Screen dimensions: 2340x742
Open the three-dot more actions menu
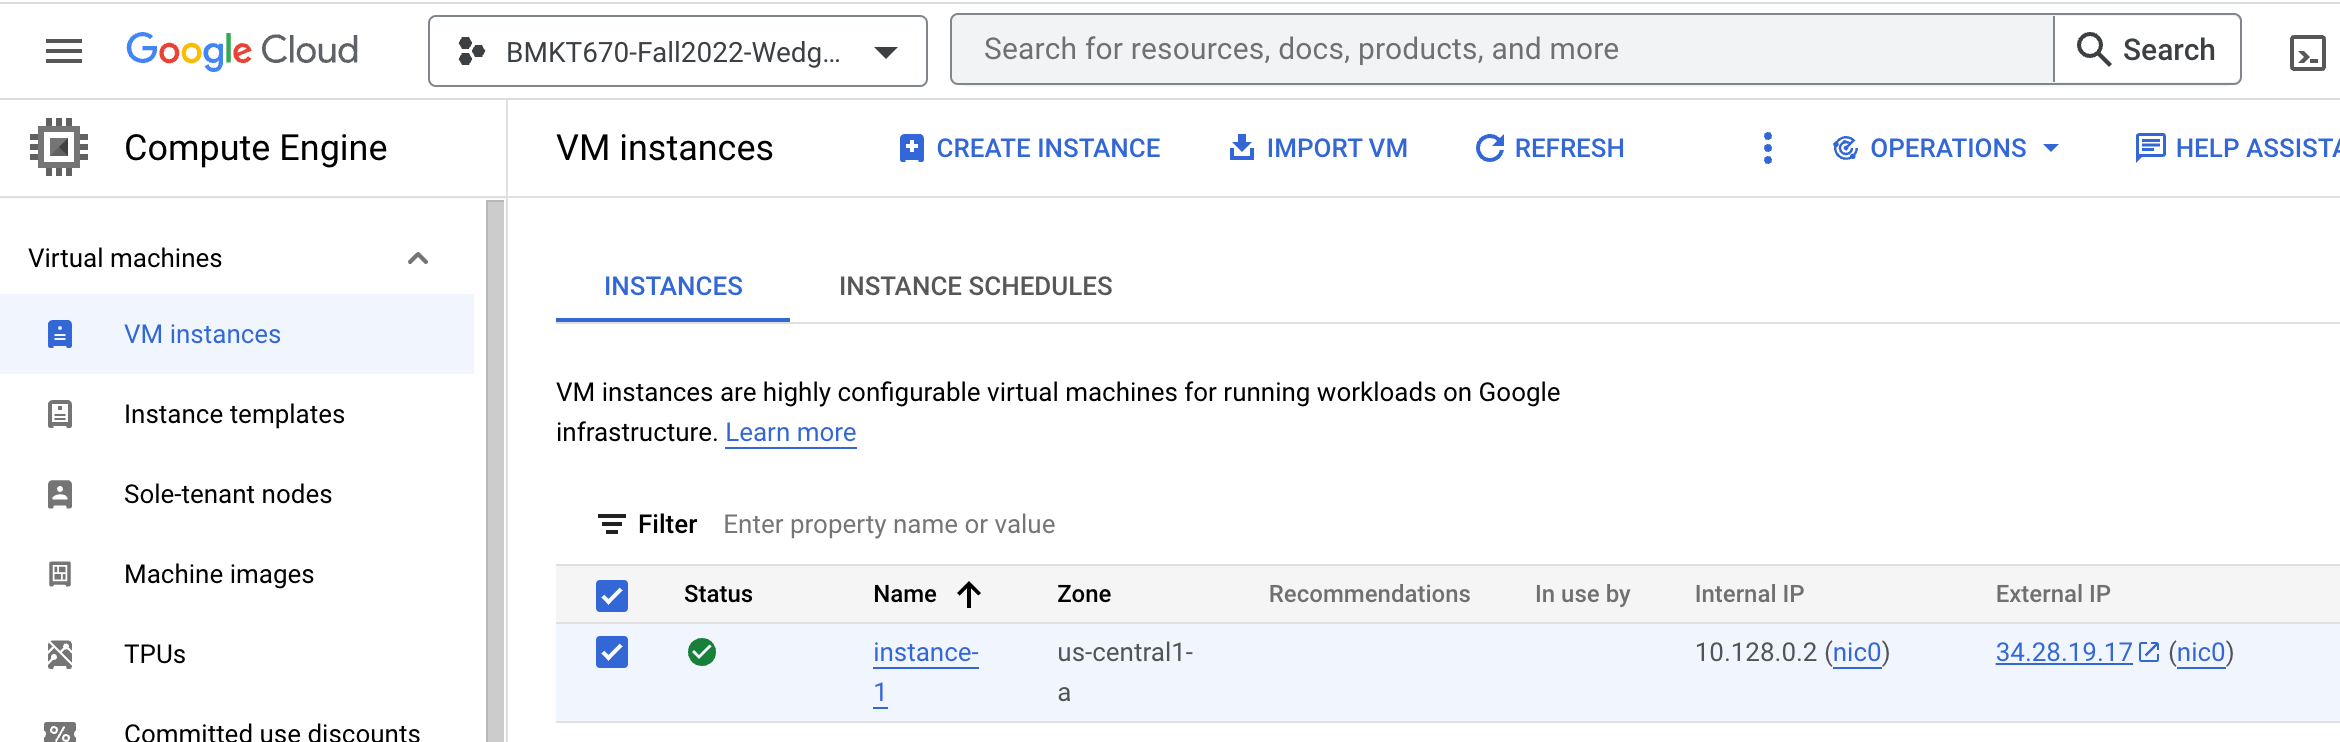pyautogui.click(x=1768, y=148)
